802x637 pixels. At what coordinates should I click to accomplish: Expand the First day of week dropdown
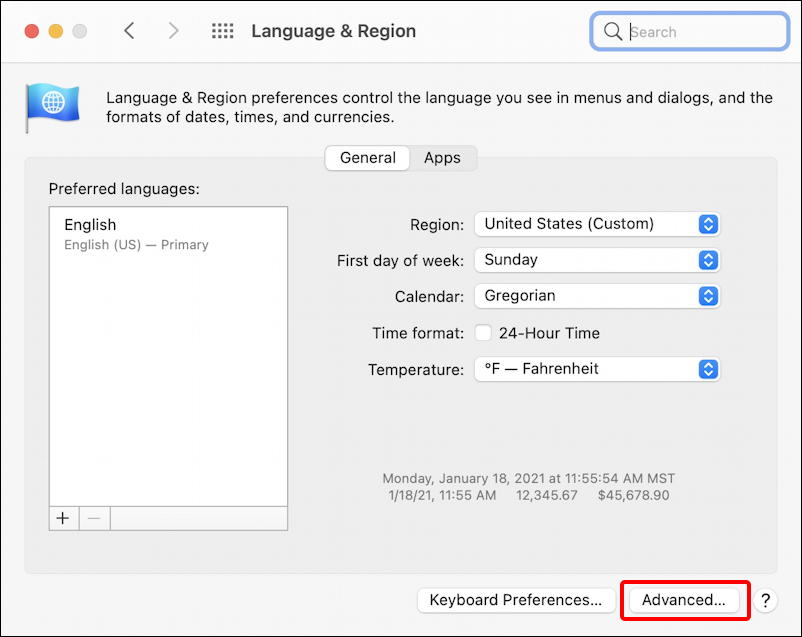click(596, 260)
